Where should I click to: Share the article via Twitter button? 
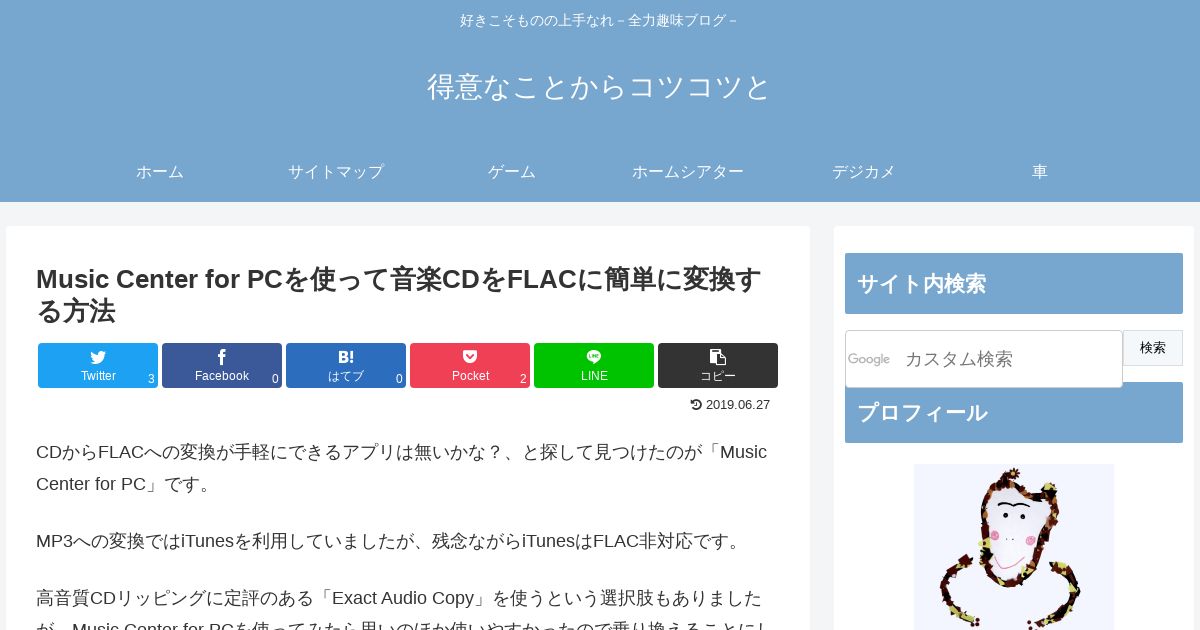coord(98,365)
